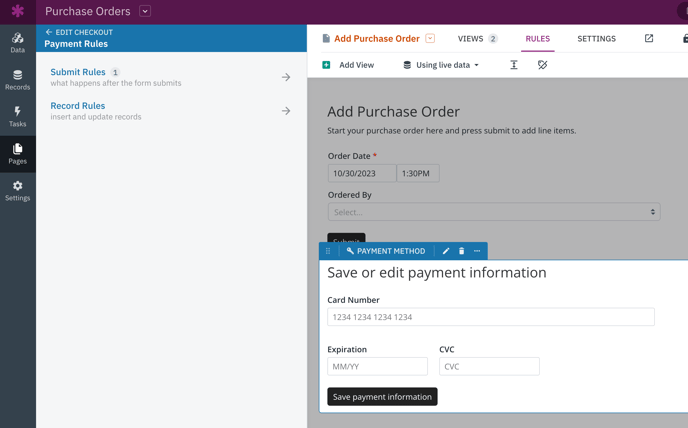Click the Order Date field label
Viewport: 688px width, 428px height.
(x=349, y=156)
